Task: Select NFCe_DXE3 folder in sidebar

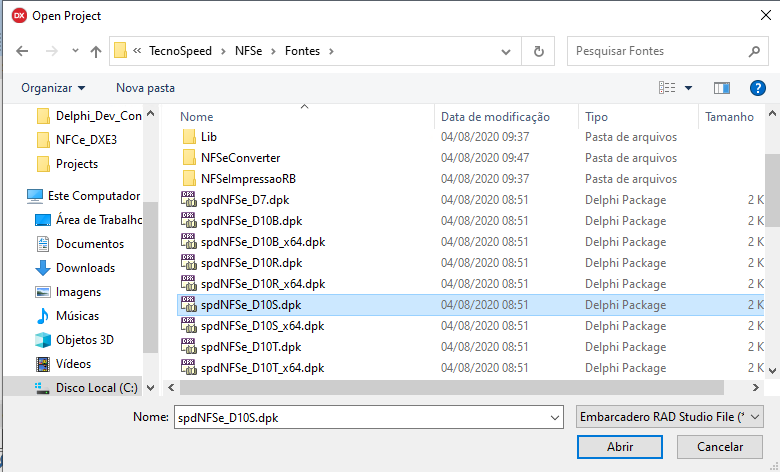Action: (77, 140)
